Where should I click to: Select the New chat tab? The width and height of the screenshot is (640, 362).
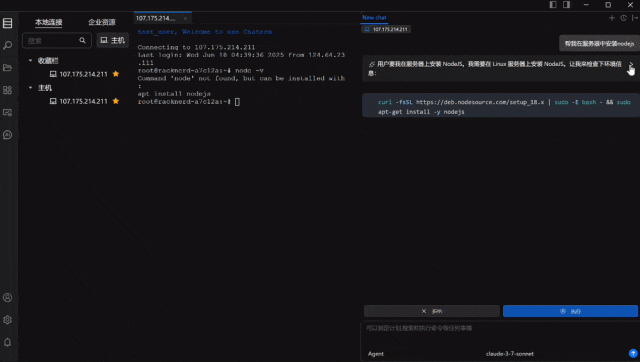pos(374,18)
